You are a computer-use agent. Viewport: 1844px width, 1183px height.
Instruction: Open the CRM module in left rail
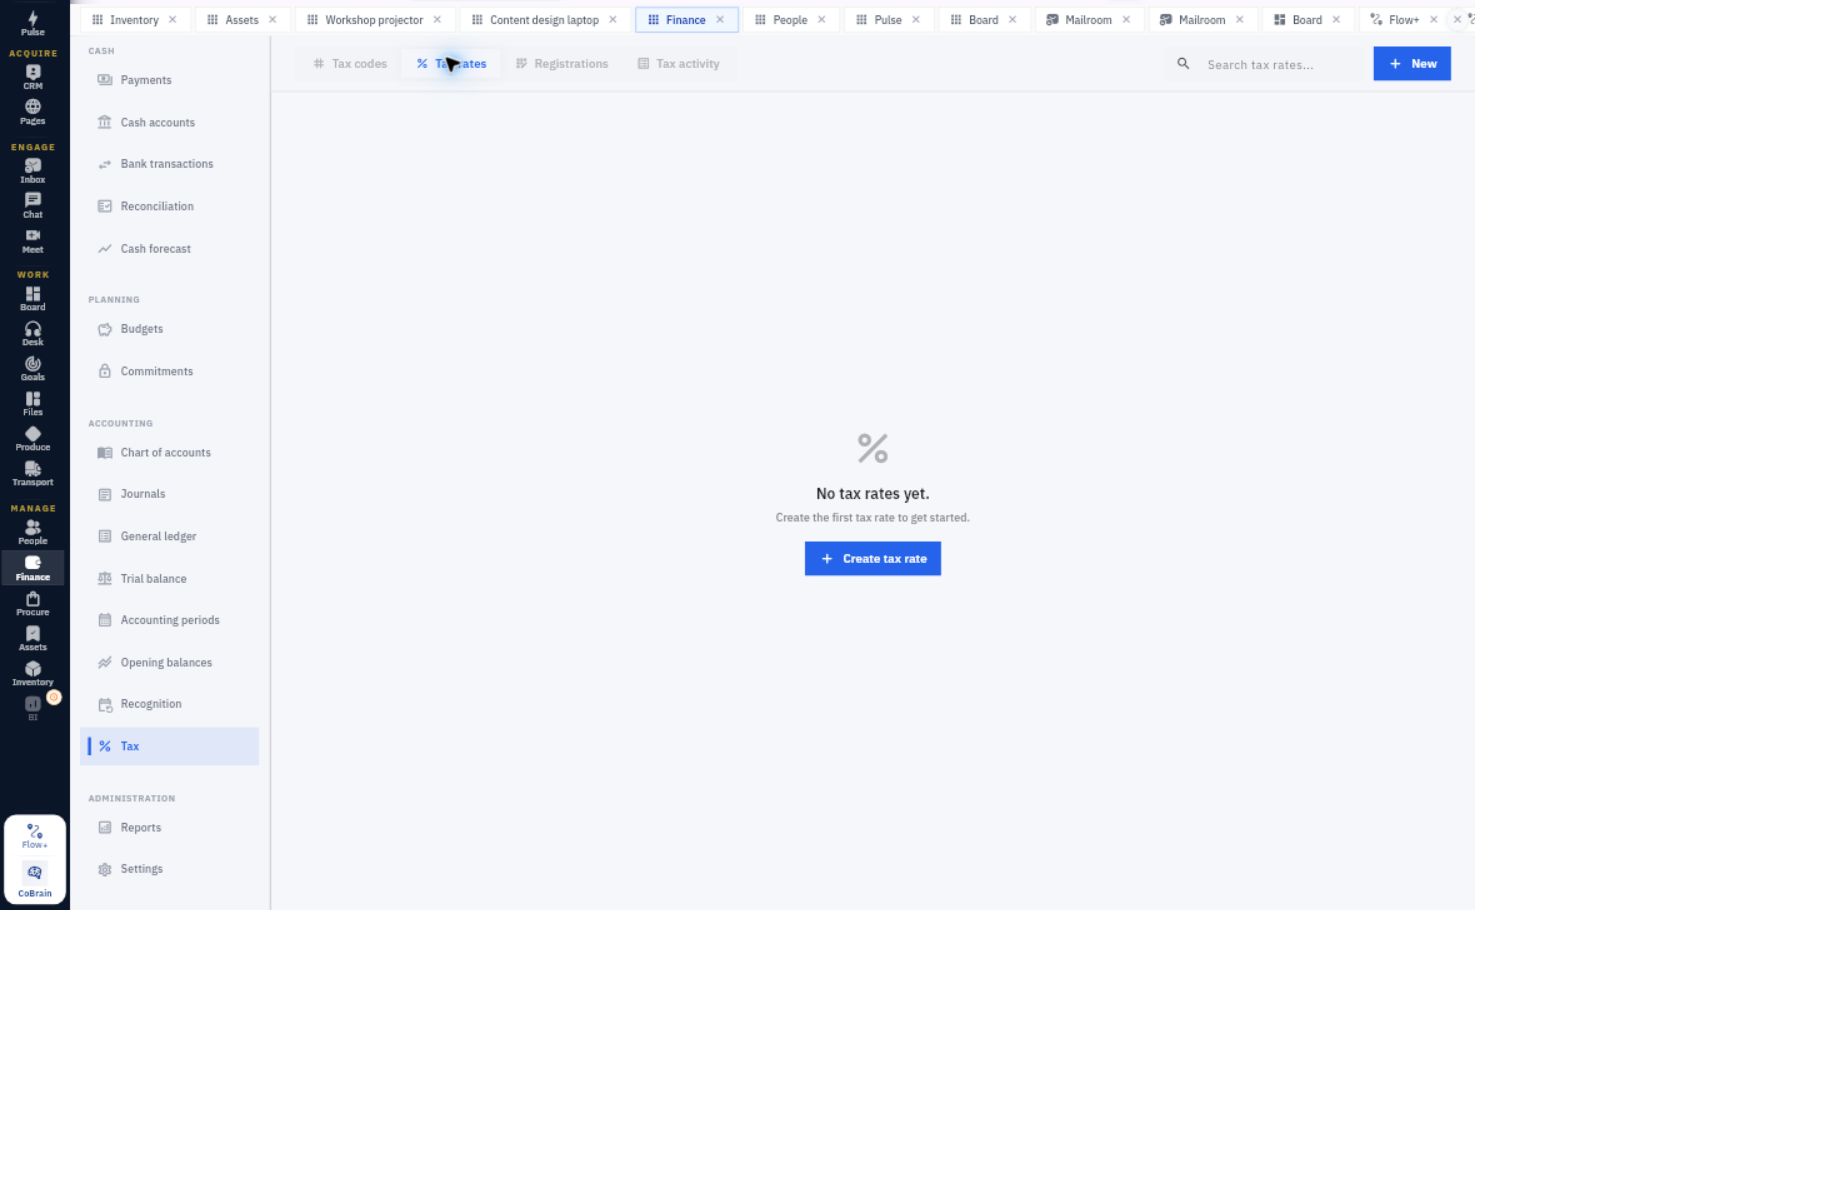tap(33, 77)
